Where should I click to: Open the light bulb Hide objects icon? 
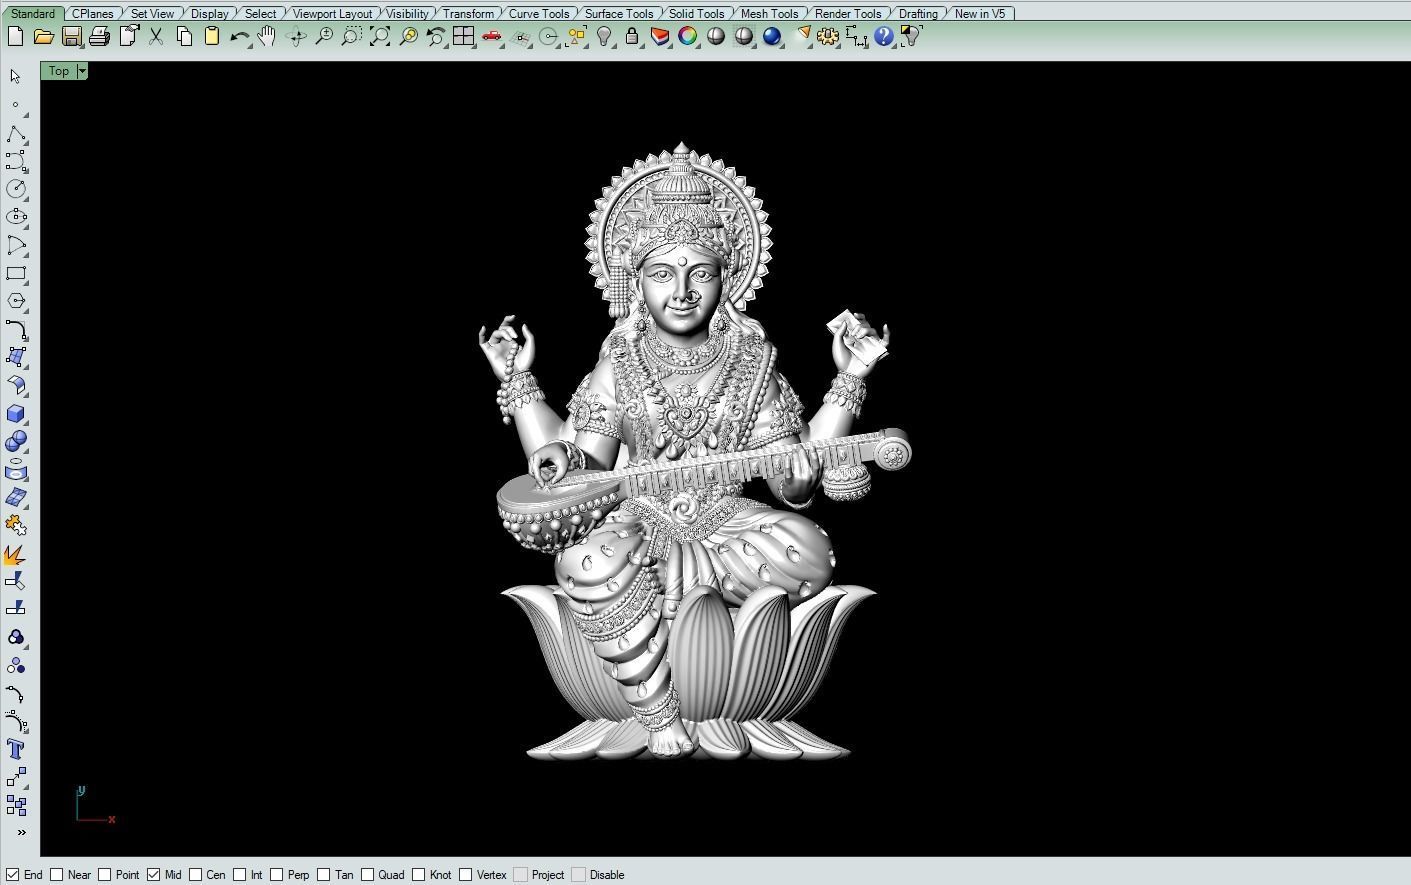pos(604,37)
